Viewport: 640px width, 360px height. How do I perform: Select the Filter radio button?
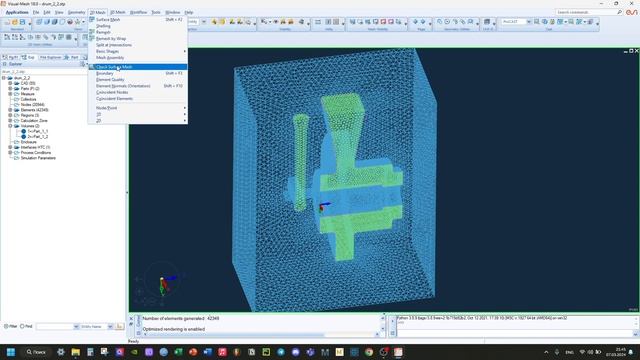(6, 327)
